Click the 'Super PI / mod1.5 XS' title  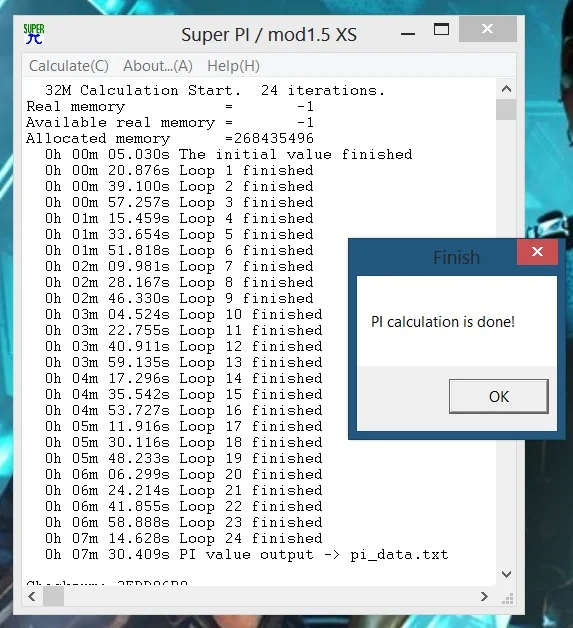click(269, 35)
